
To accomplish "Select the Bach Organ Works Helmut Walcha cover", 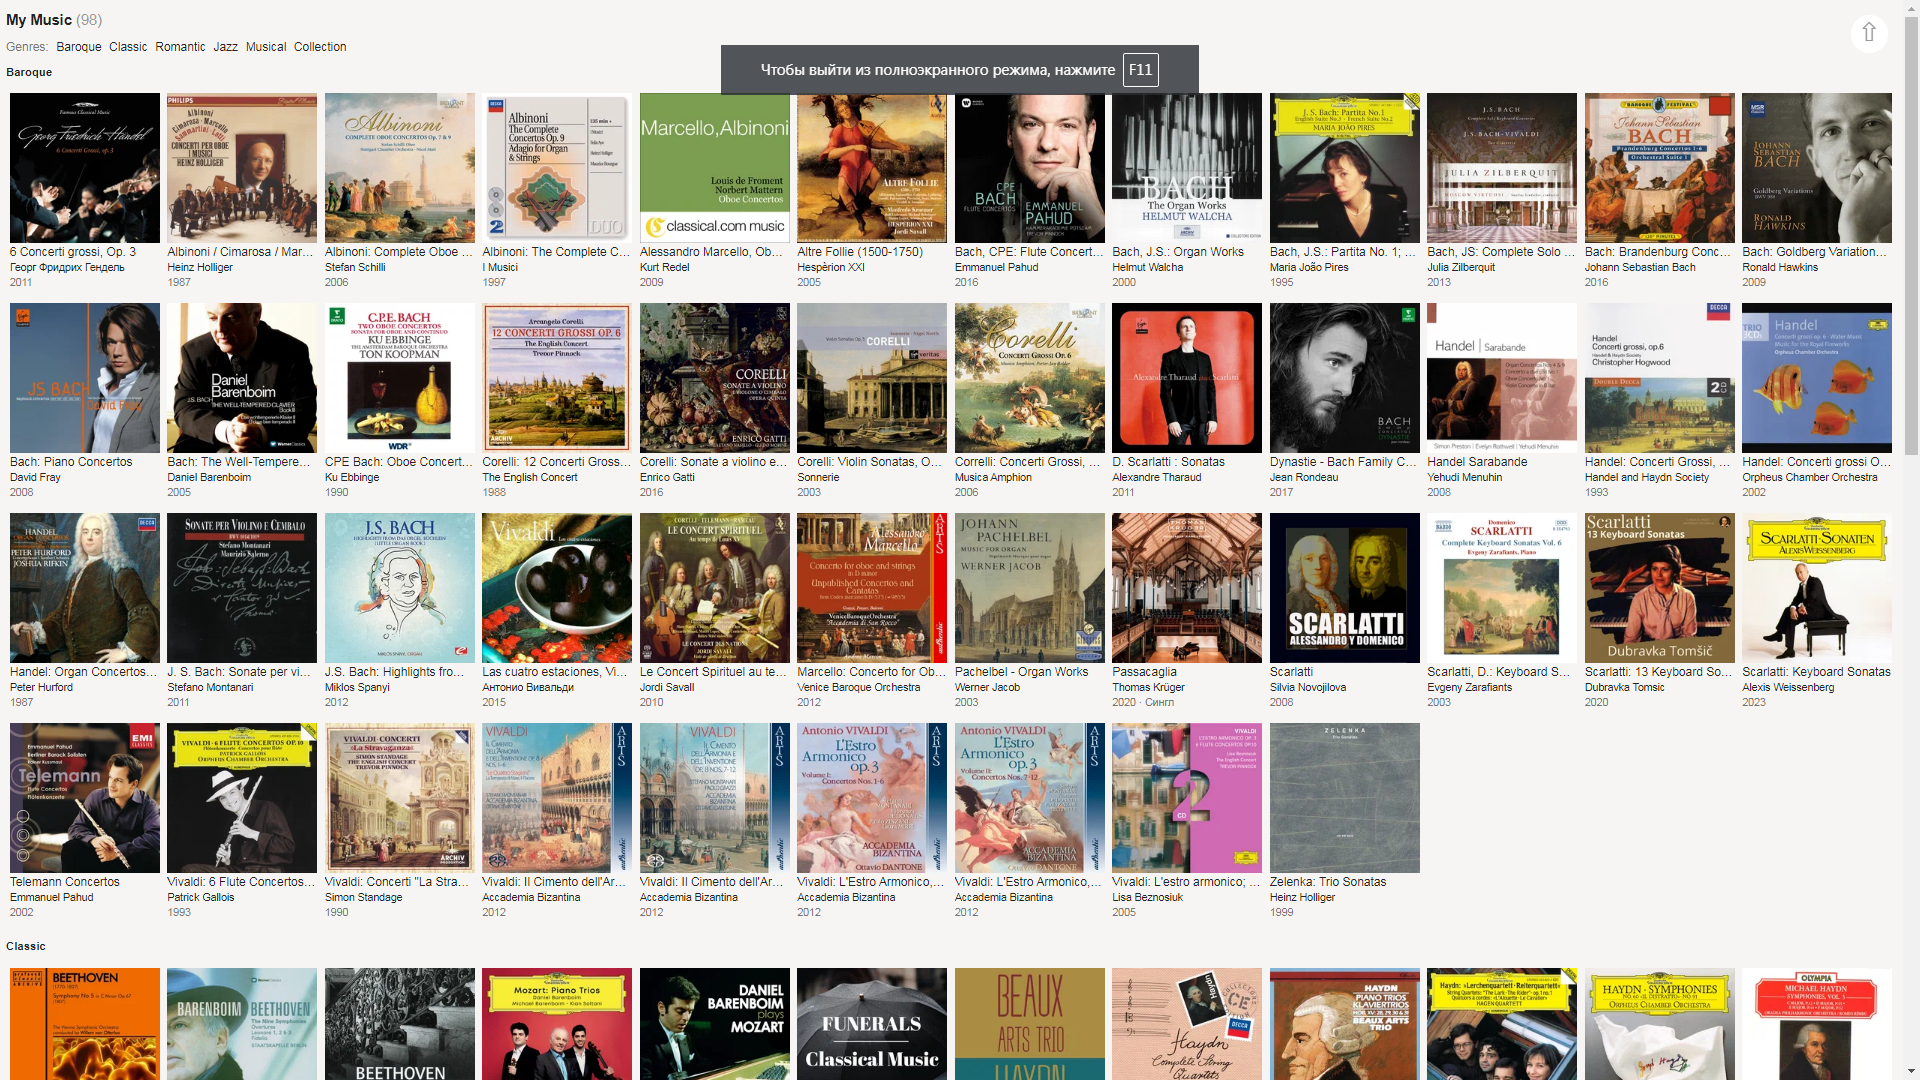I will [1187, 168].
